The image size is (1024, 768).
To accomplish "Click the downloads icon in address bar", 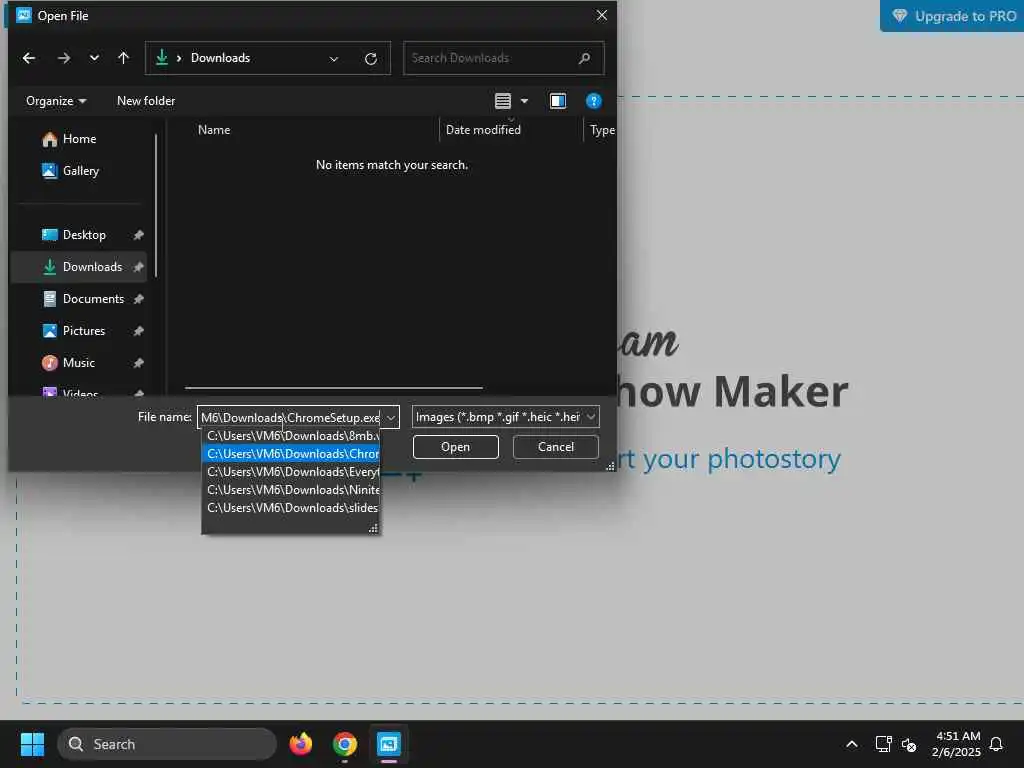I will (162, 58).
